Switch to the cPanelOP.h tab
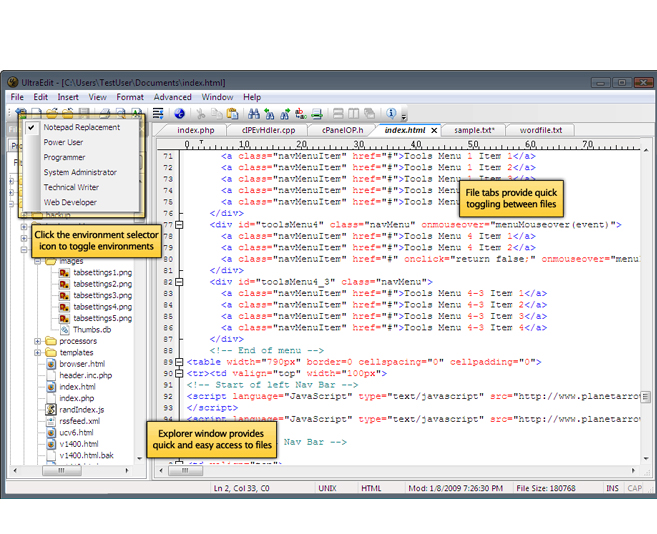The width and height of the screenshot is (657, 534). (x=342, y=130)
